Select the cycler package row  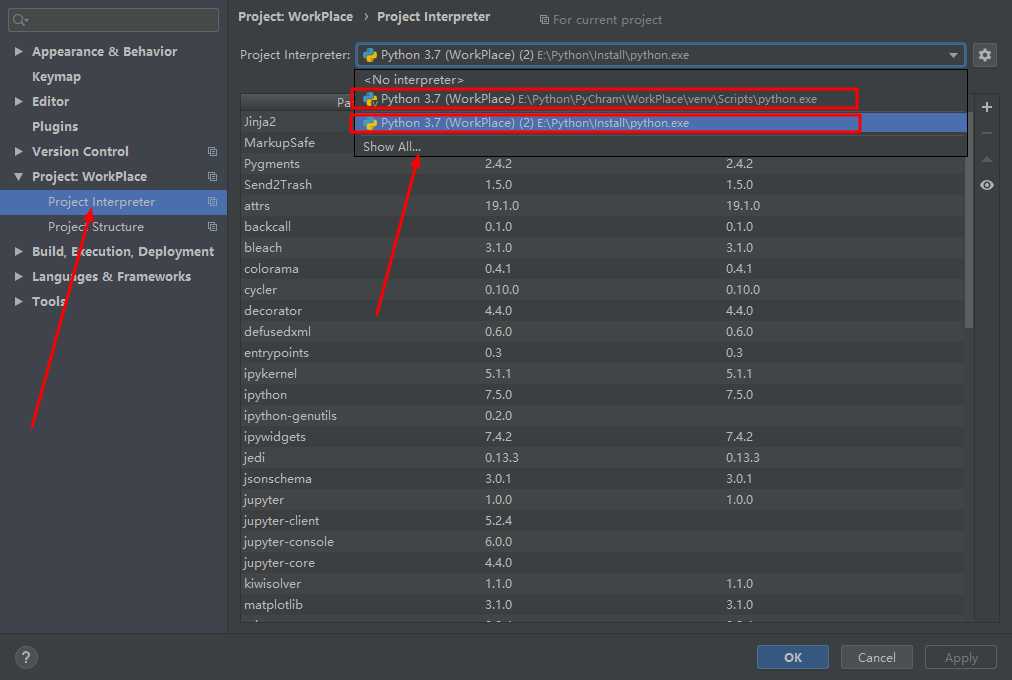pyautogui.click(x=603, y=290)
